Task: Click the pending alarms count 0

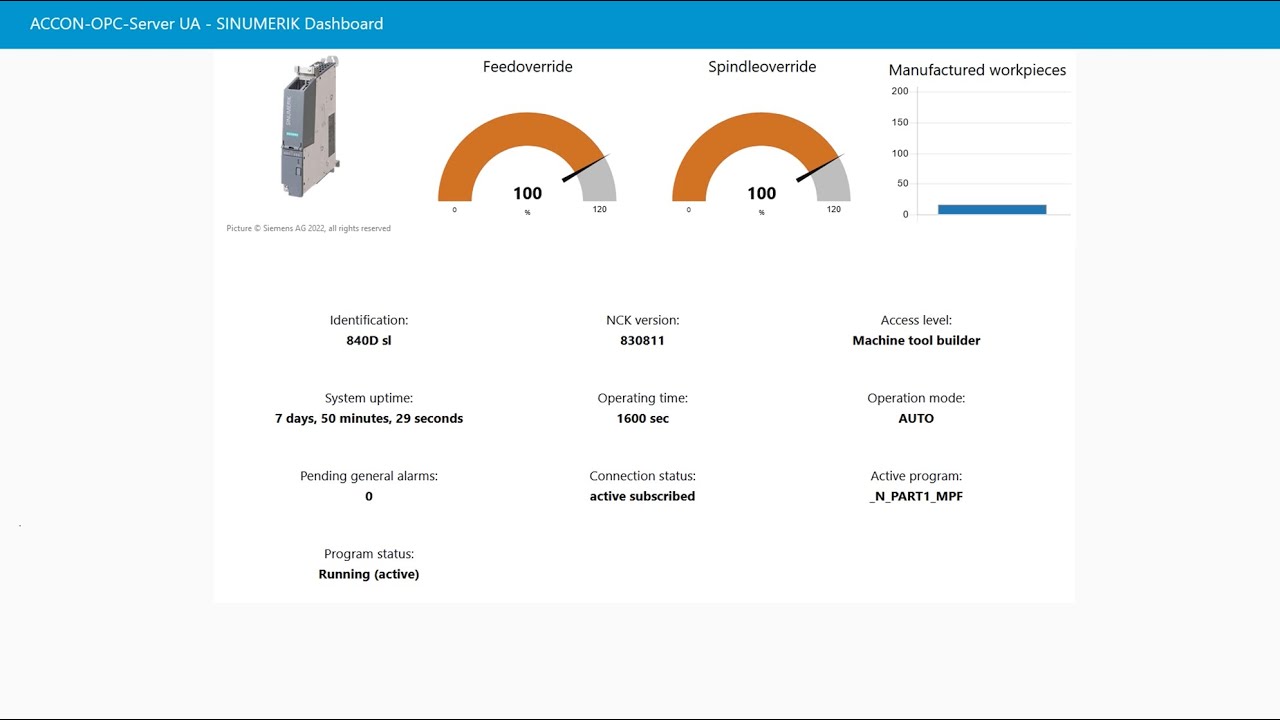Action: point(369,497)
